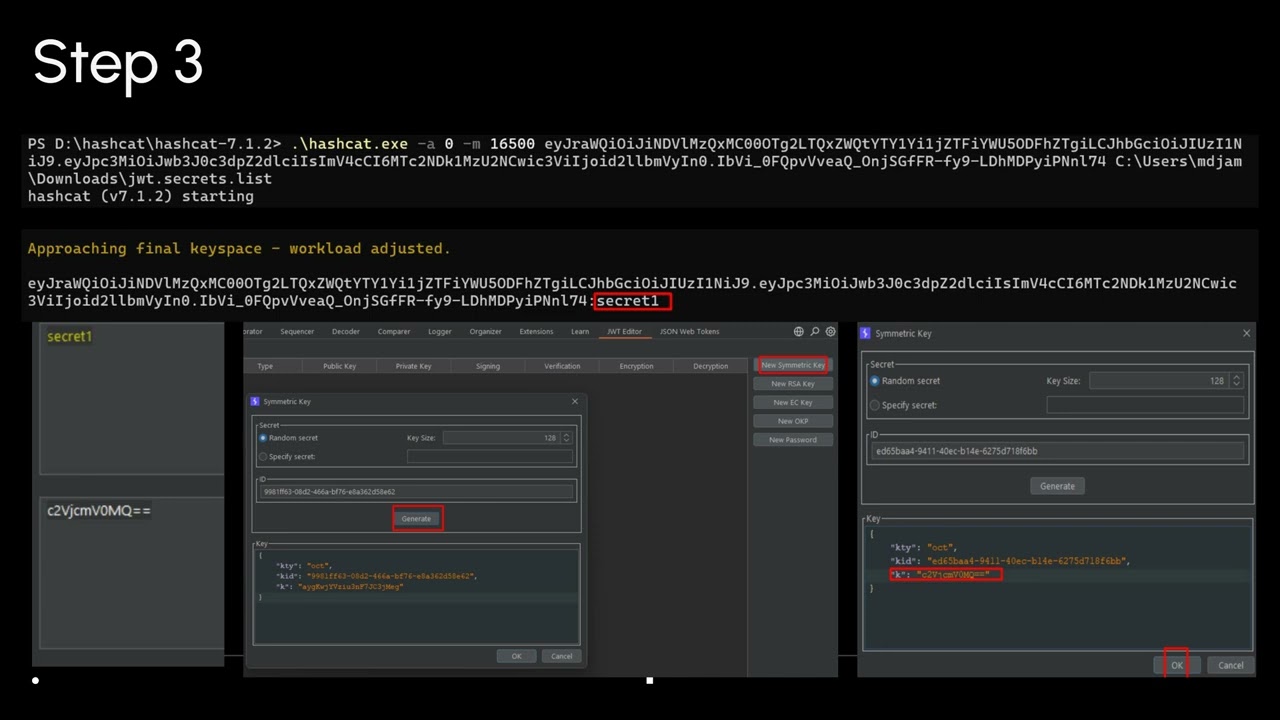Click New Password button
Viewport: 1280px width, 720px height.
click(793, 439)
